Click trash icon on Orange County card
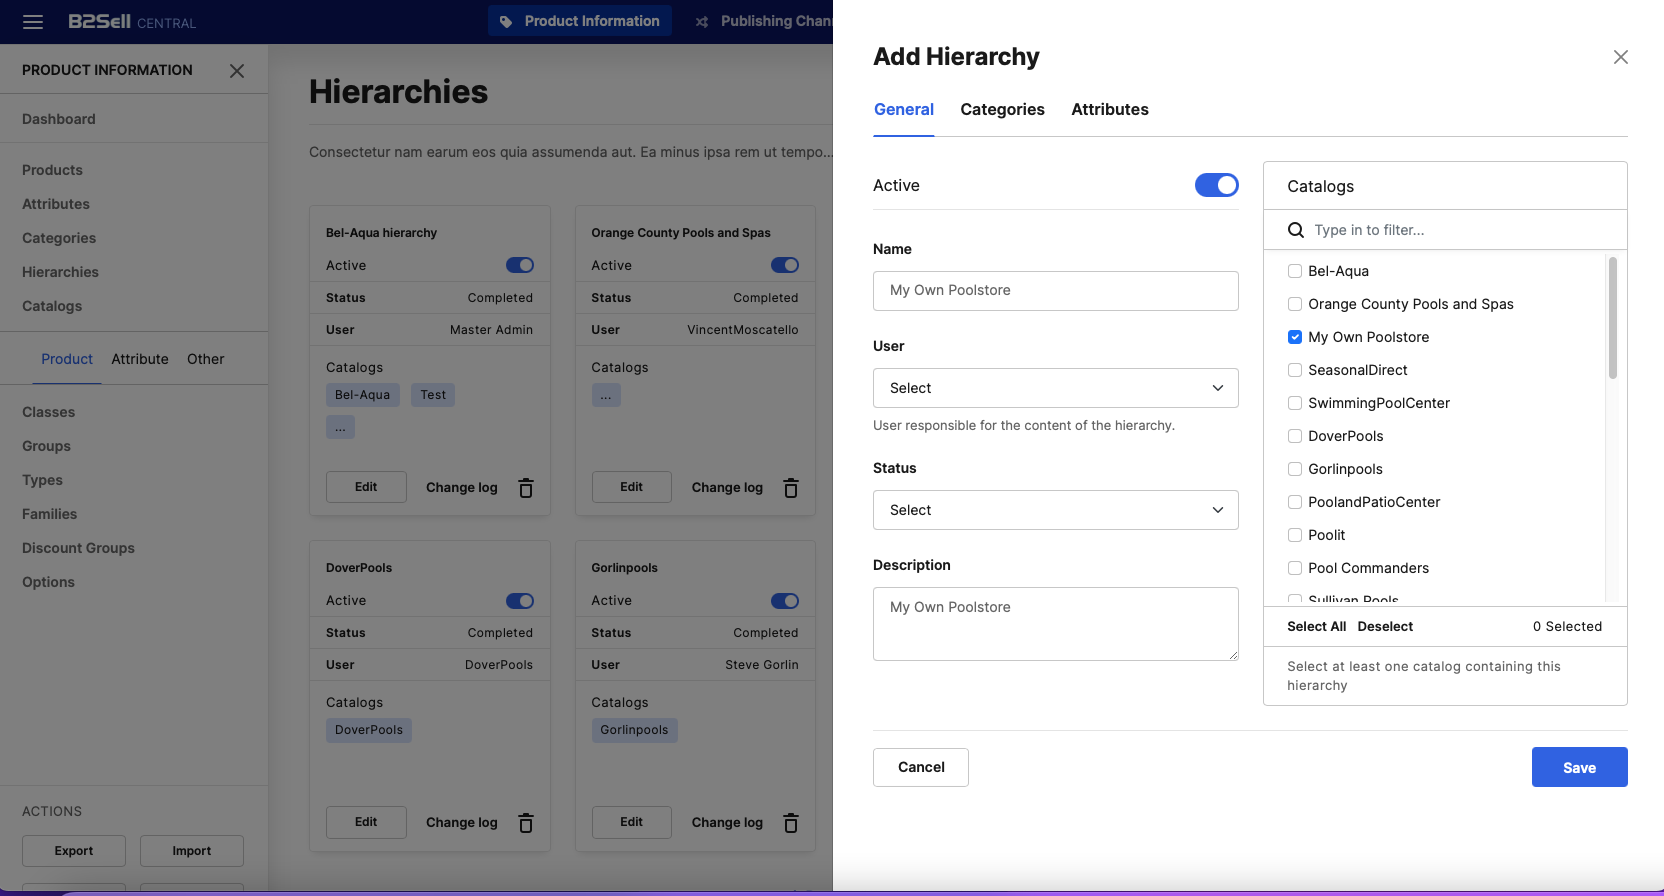1664x896 pixels. click(x=791, y=488)
